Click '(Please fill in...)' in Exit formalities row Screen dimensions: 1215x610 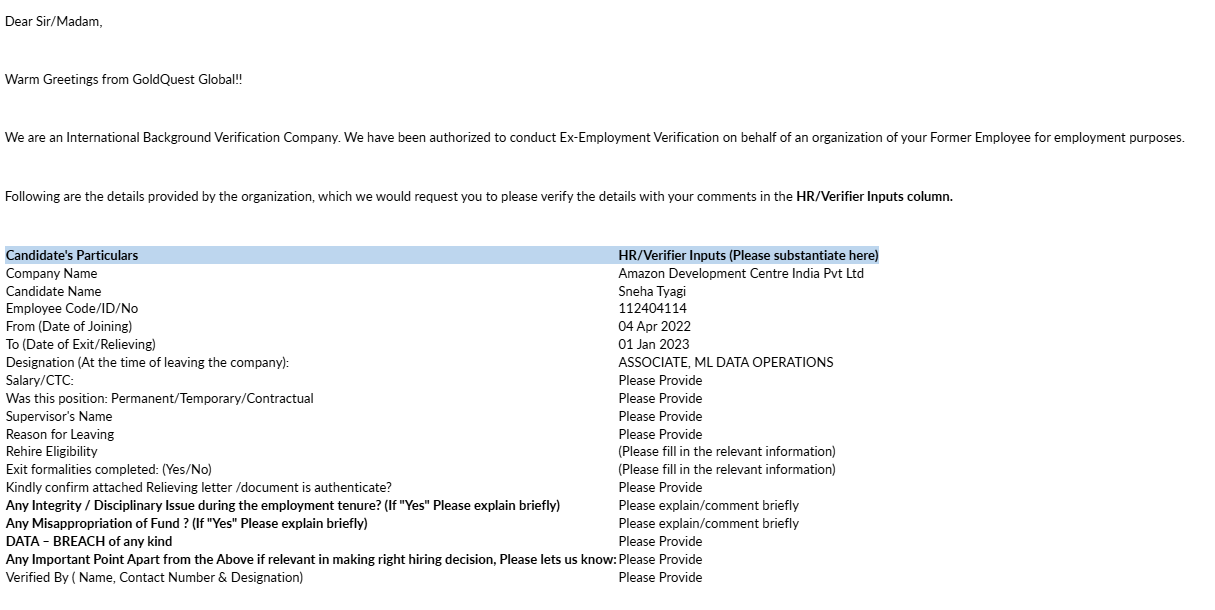(727, 470)
